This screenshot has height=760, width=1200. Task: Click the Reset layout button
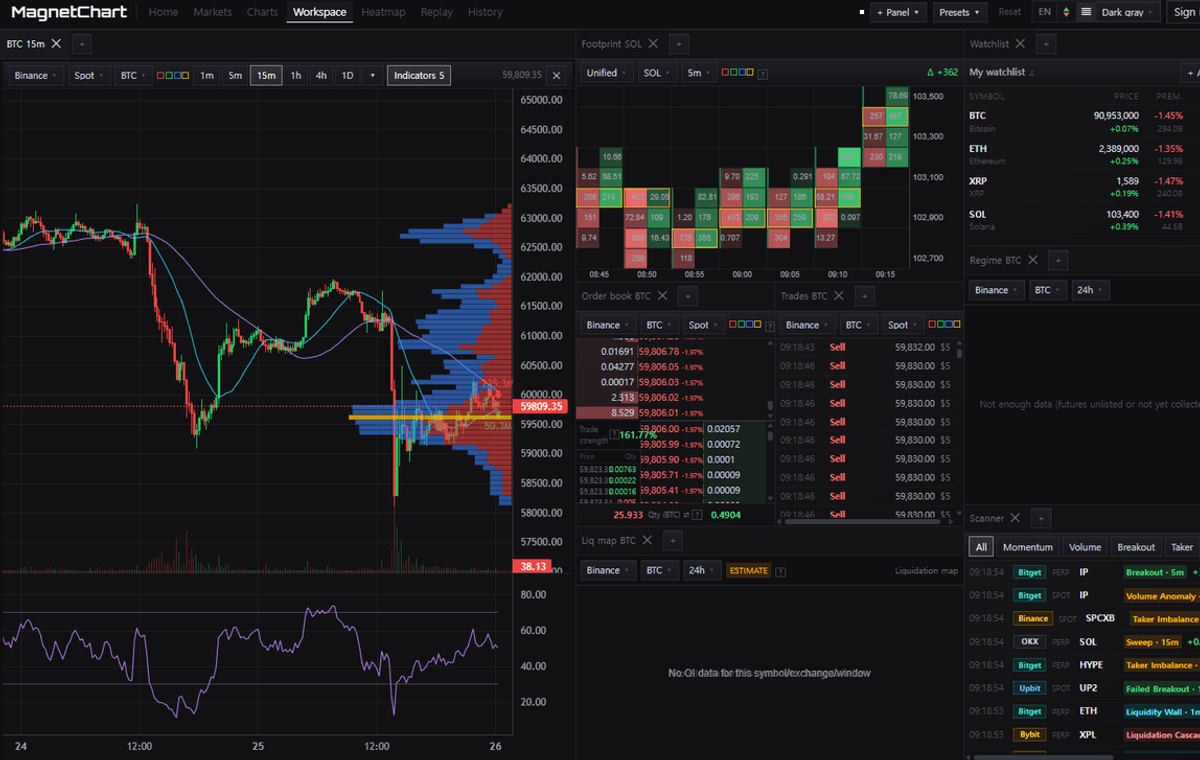tap(1010, 12)
